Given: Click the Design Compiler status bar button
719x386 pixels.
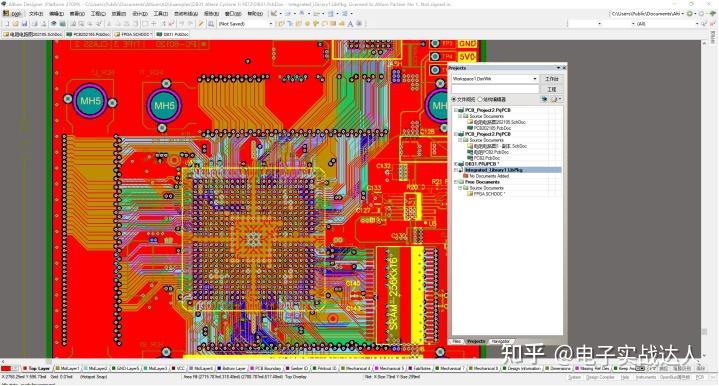Looking at the screenshot, I should pos(600,377).
